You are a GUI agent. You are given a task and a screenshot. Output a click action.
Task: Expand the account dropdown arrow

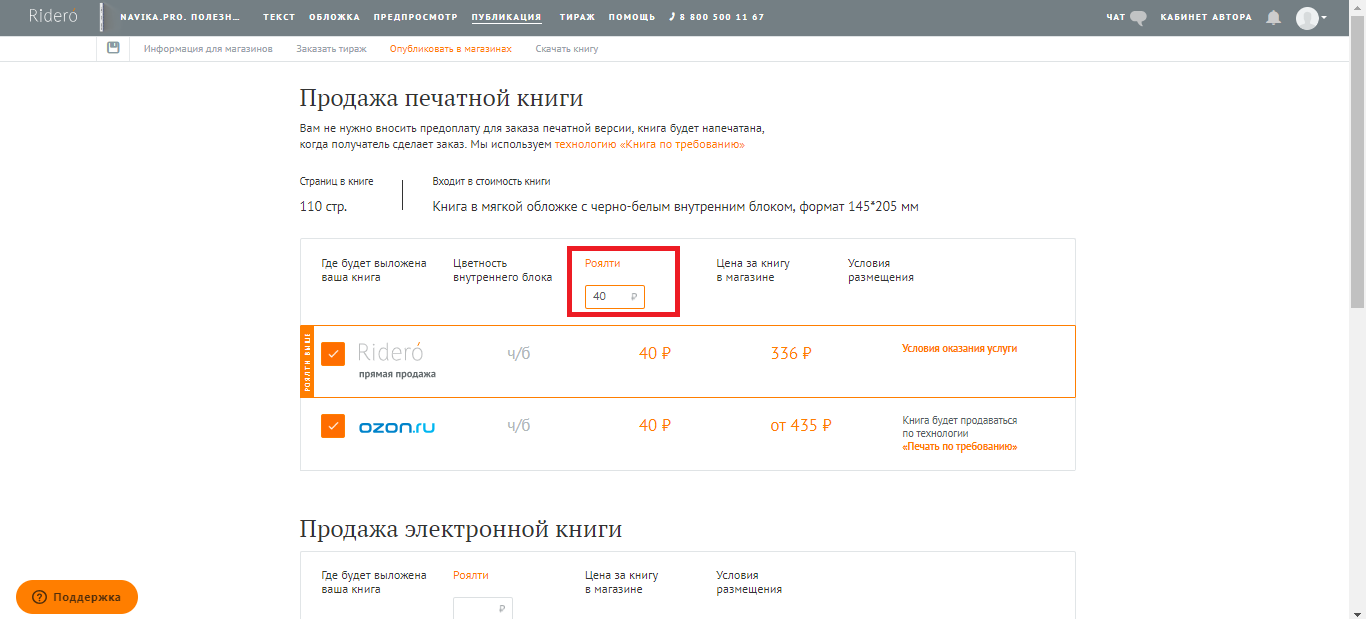(x=1324, y=17)
